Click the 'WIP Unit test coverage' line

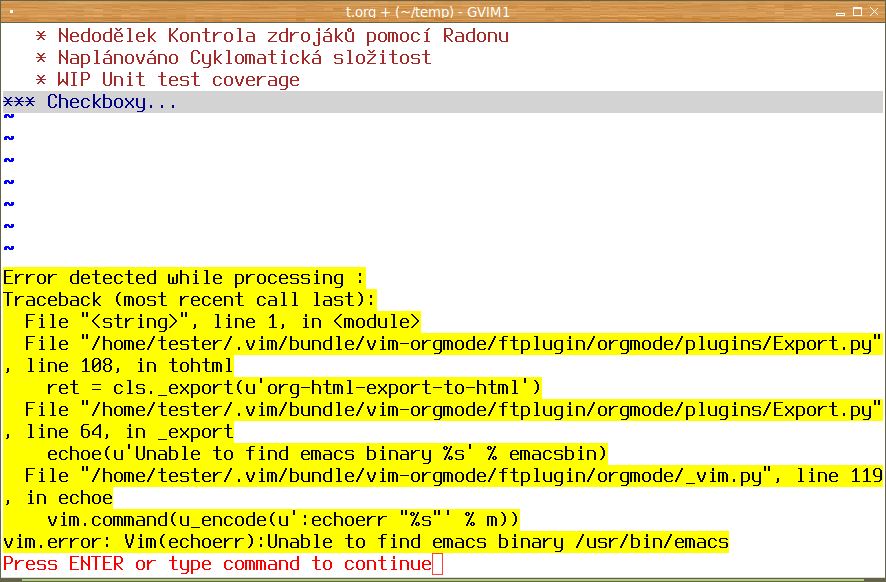(167, 80)
